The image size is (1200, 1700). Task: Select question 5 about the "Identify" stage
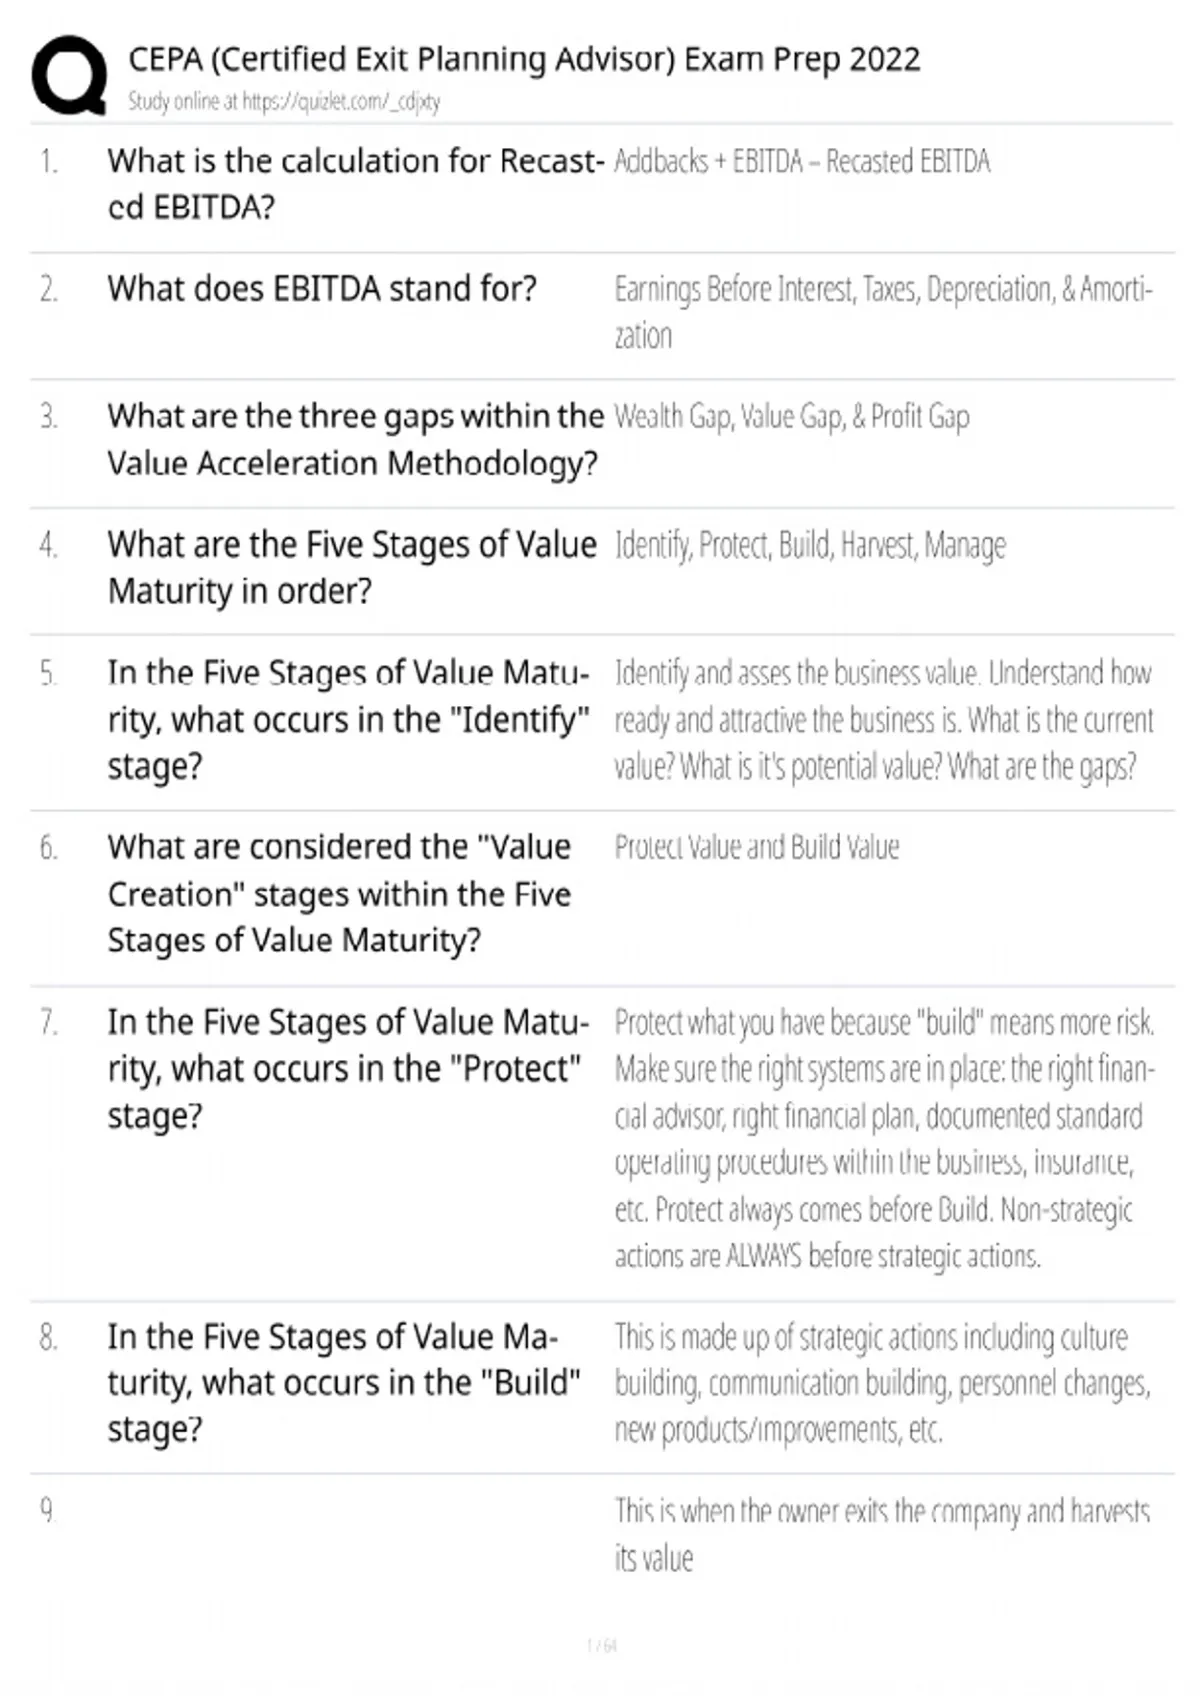[x=349, y=719]
